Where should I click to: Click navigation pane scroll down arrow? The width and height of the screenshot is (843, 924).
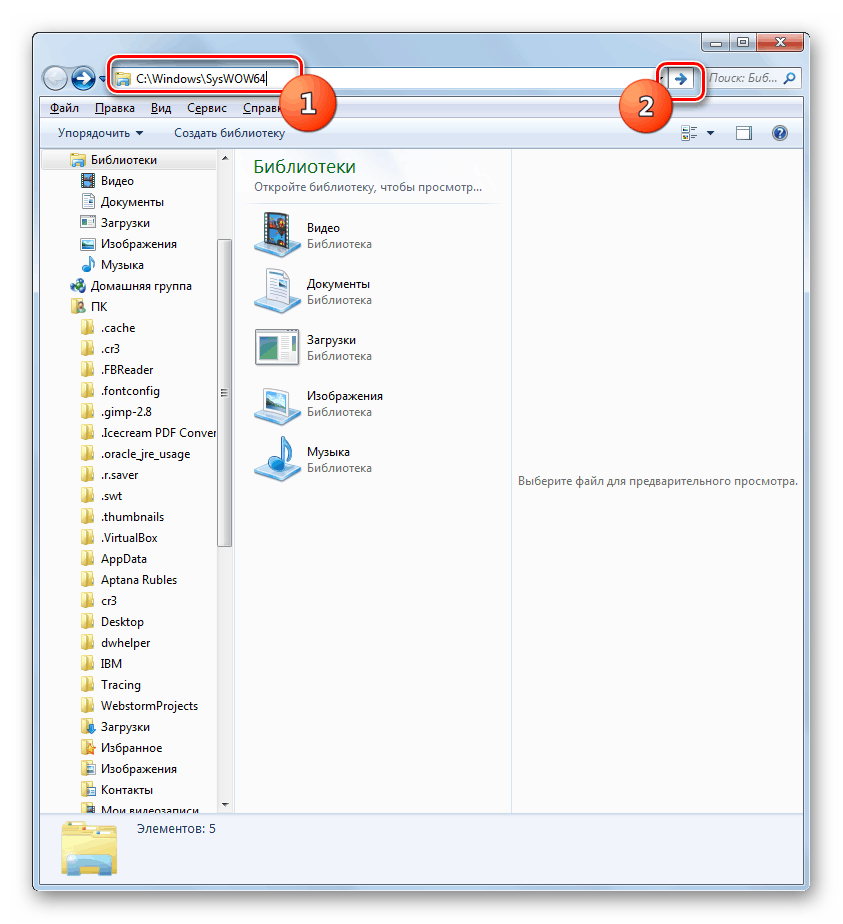[x=224, y=804]
